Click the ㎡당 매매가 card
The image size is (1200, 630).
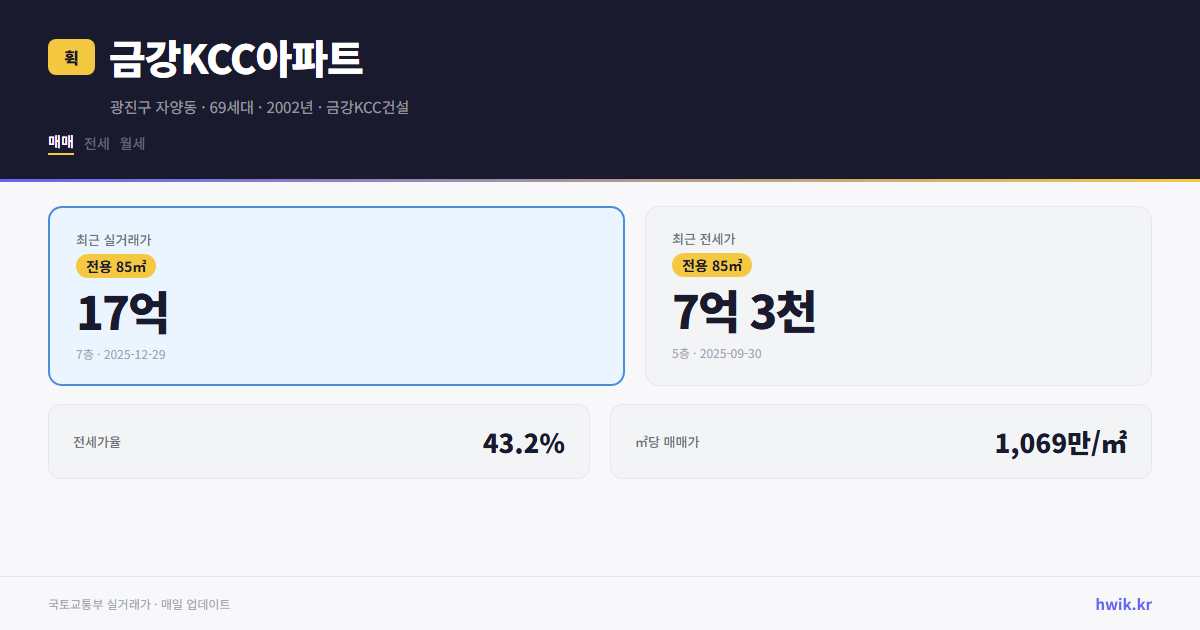click(x=880, y=441)
